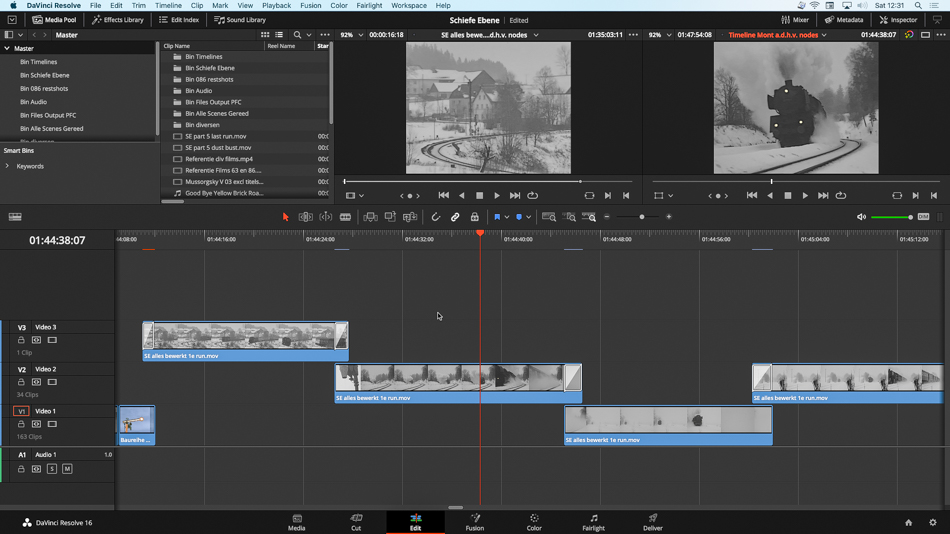
Task: Open the Deliver page
Action: point(652,522)
